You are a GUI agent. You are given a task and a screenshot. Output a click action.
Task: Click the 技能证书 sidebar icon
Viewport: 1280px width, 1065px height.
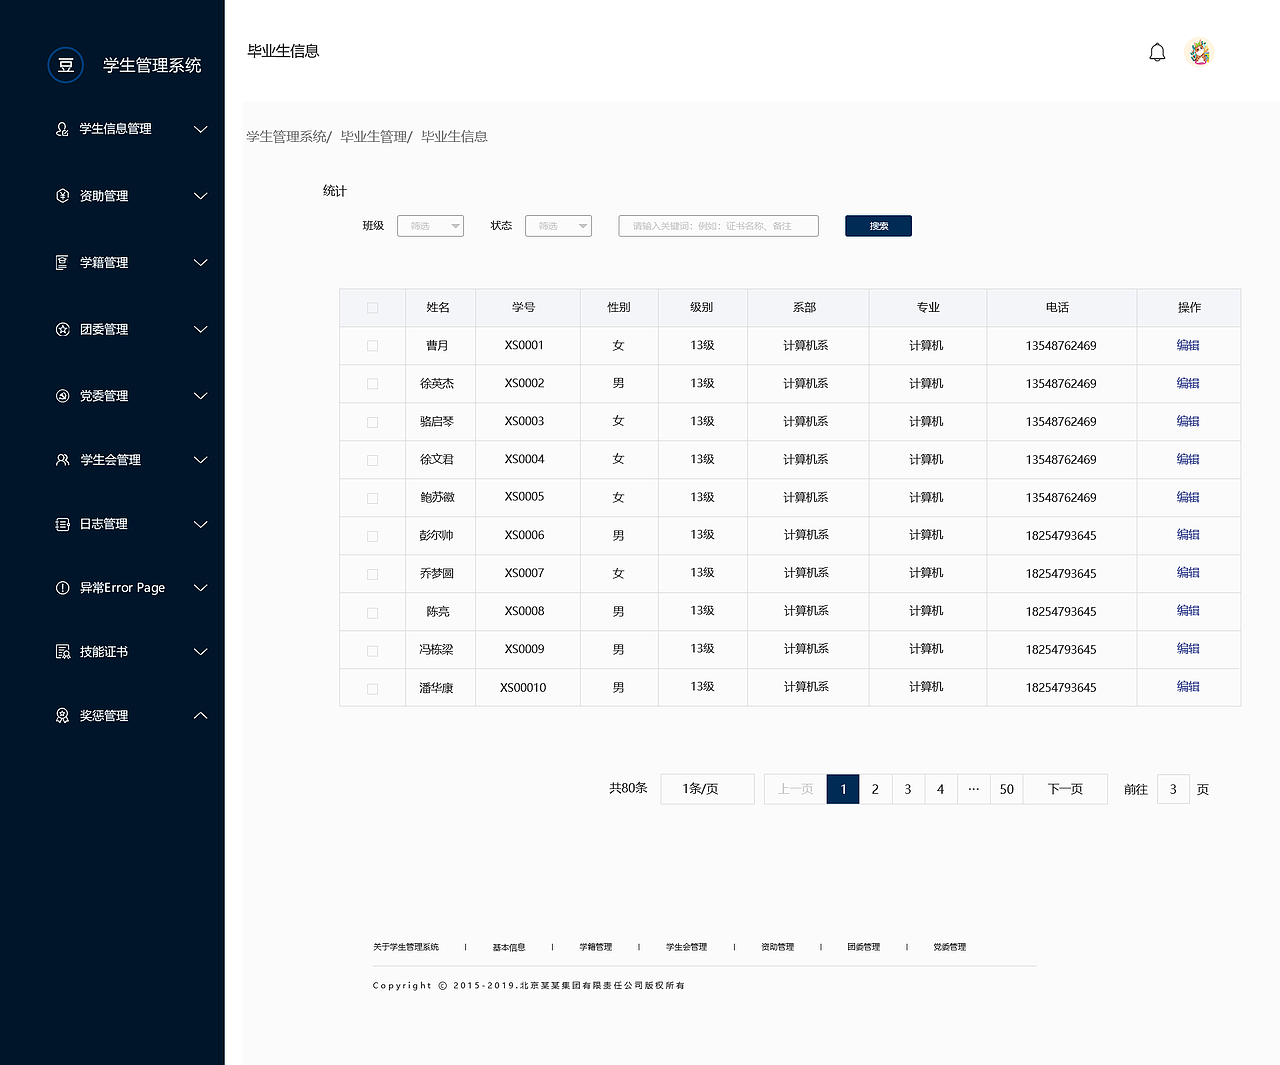click(61, 651)
